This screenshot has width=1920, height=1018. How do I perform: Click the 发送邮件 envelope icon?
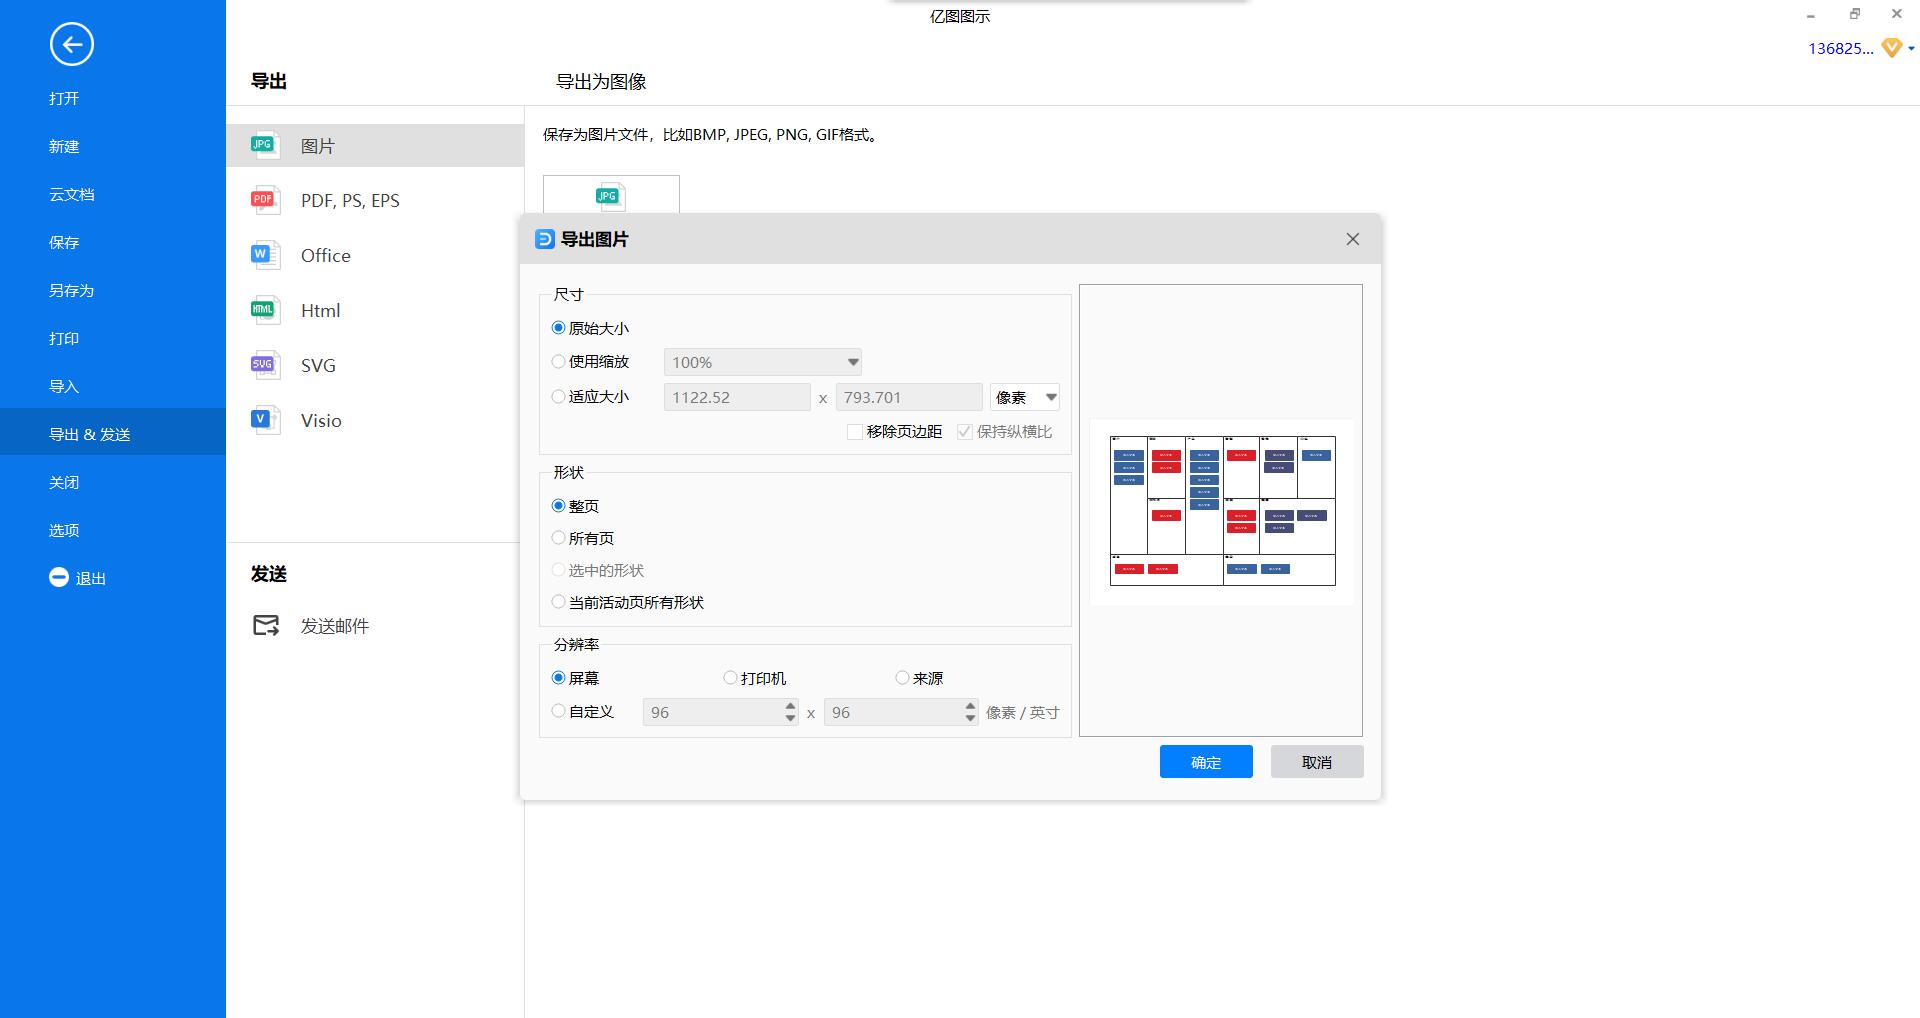[264, 625]
